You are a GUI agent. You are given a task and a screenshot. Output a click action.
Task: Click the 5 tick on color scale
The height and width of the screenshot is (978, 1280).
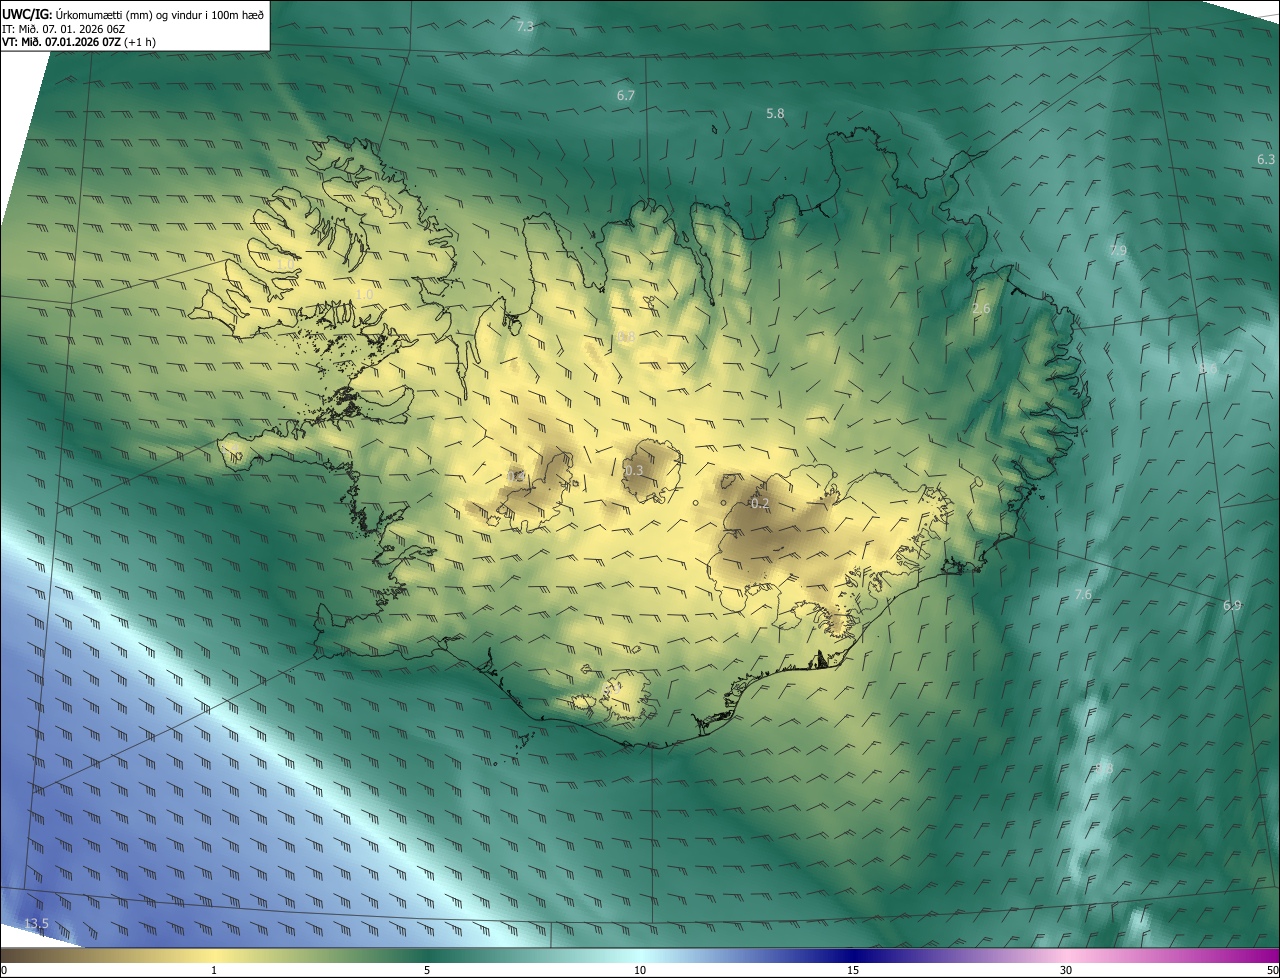tap(427, 971)
